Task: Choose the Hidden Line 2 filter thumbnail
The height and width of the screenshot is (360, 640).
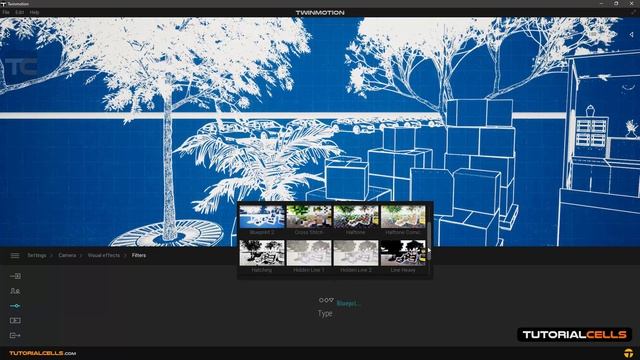Action: point(356,253)
